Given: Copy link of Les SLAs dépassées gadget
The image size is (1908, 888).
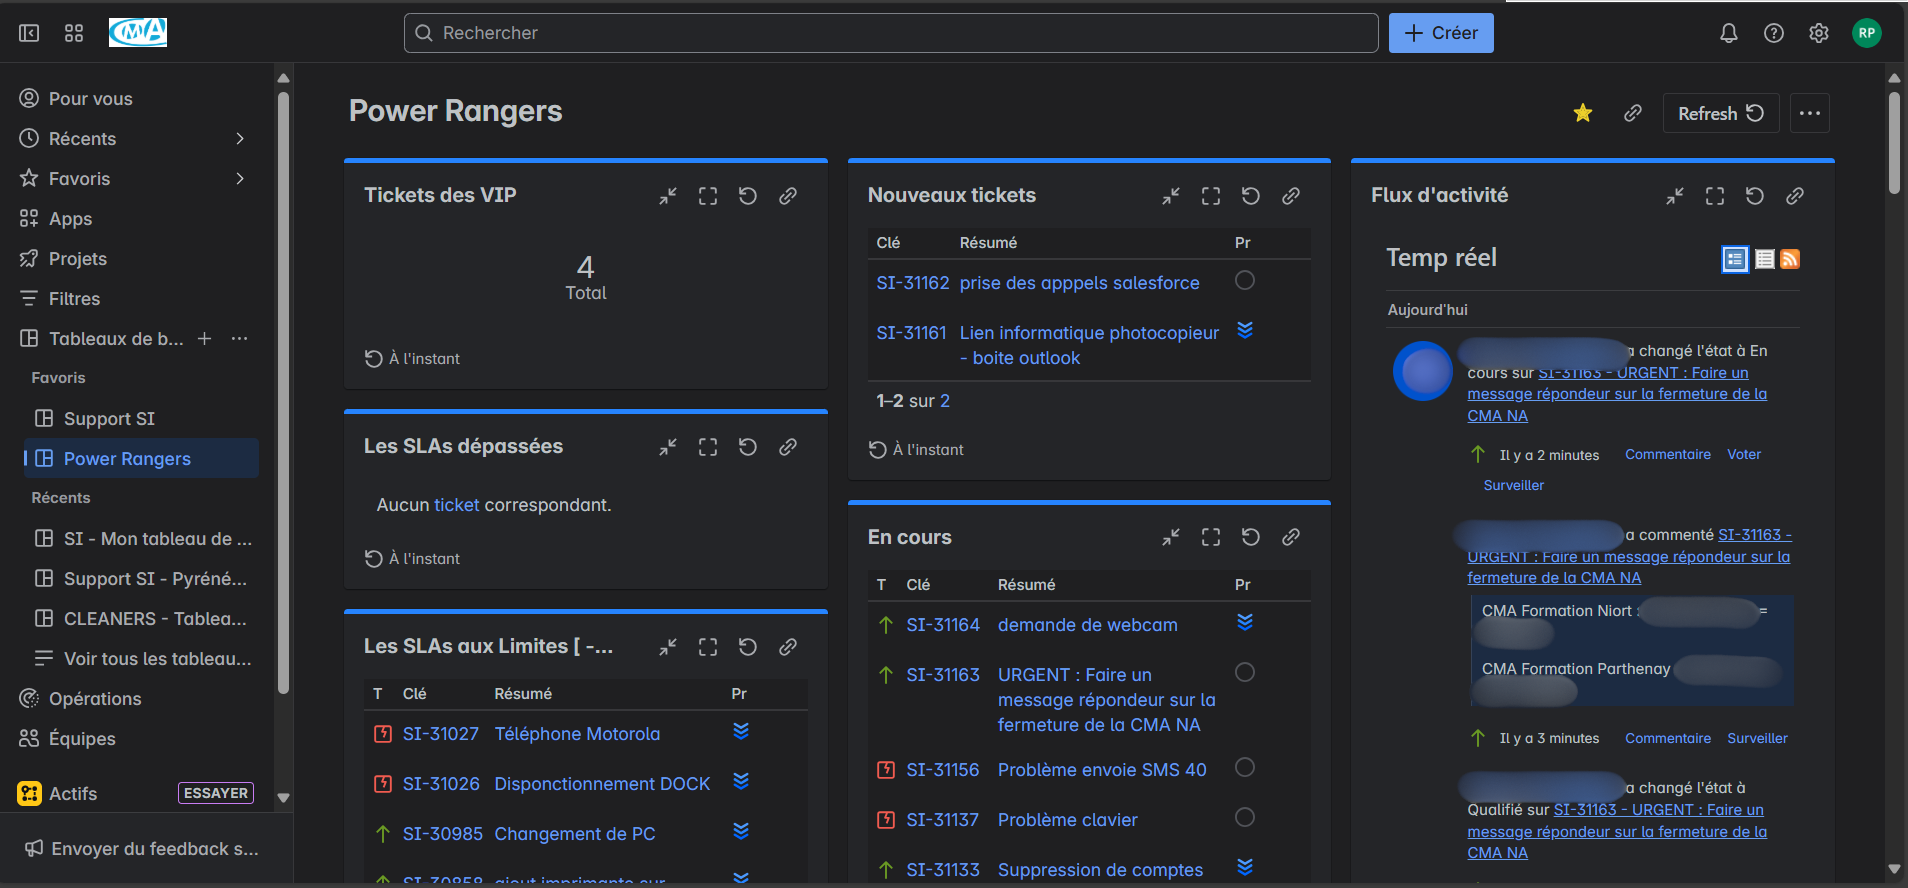Looking at the screenshot, I should coord(788,447).
